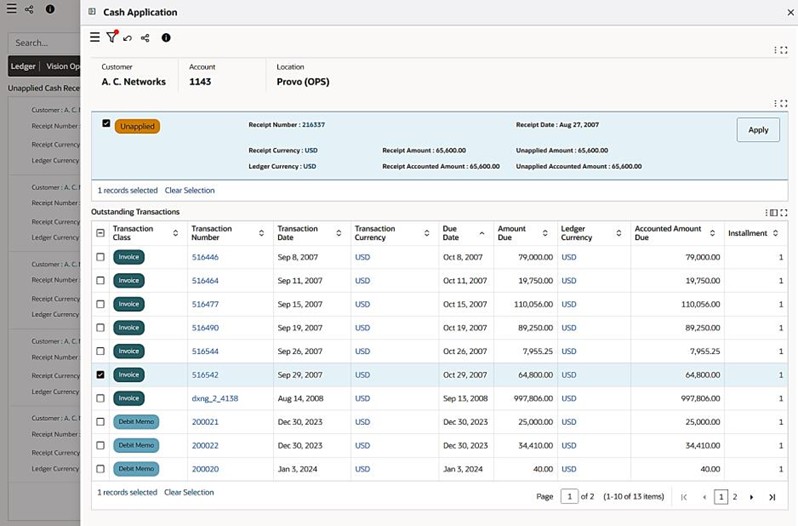Click the Outstanding Transactions heading
The width and height of the screenshot is (798, 526).
pos(135,212)
